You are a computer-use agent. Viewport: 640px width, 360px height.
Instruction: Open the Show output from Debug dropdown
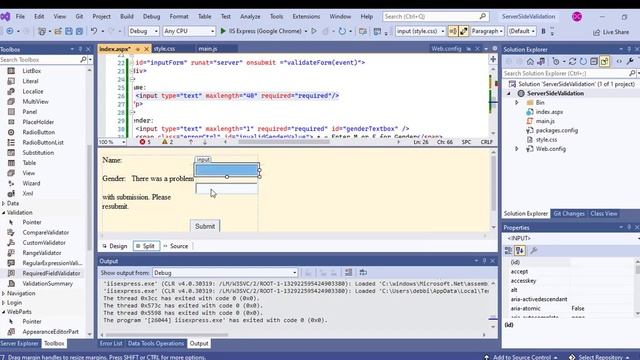(x=225, y=273)
